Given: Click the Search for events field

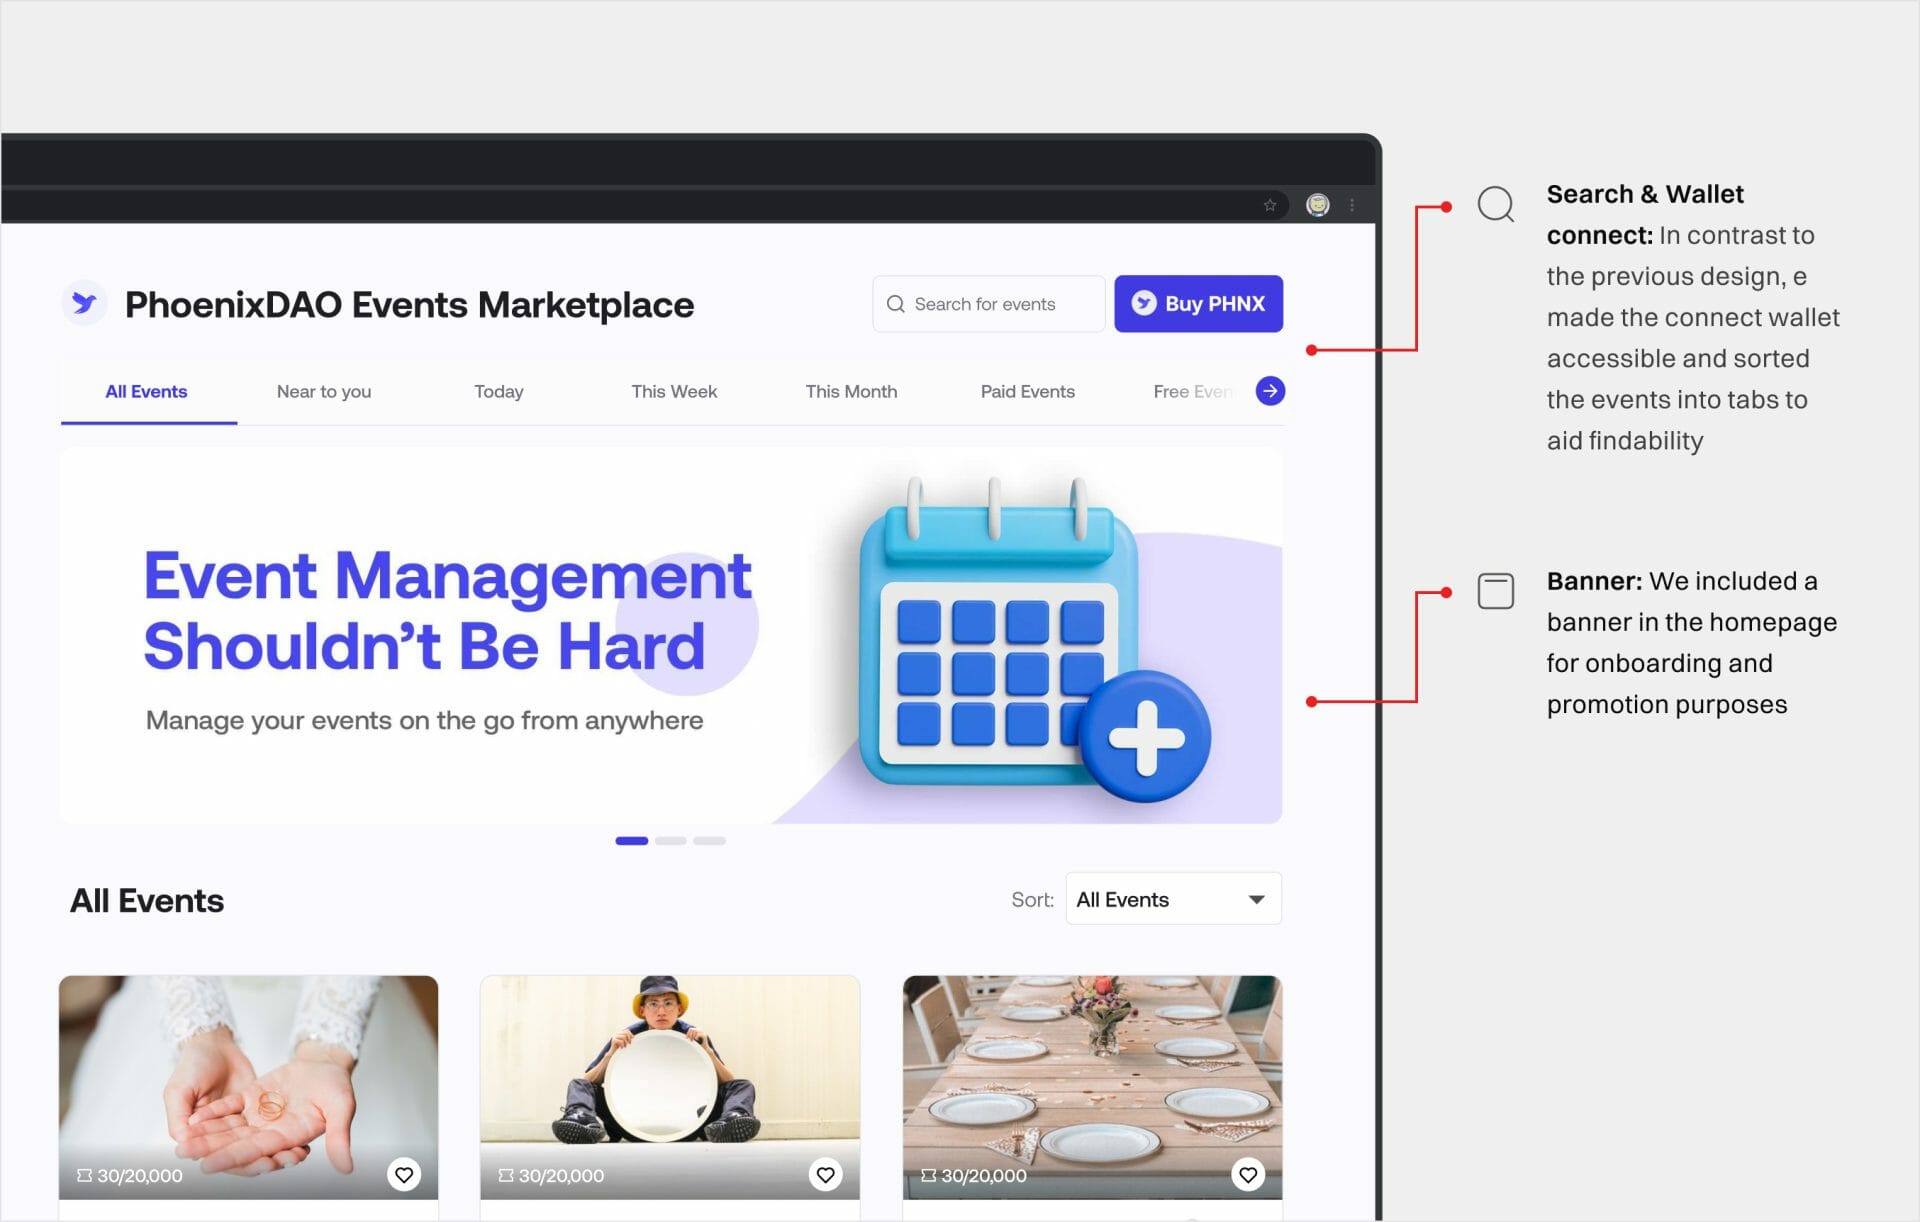Looking at the screenshot, I should point(988,304).
